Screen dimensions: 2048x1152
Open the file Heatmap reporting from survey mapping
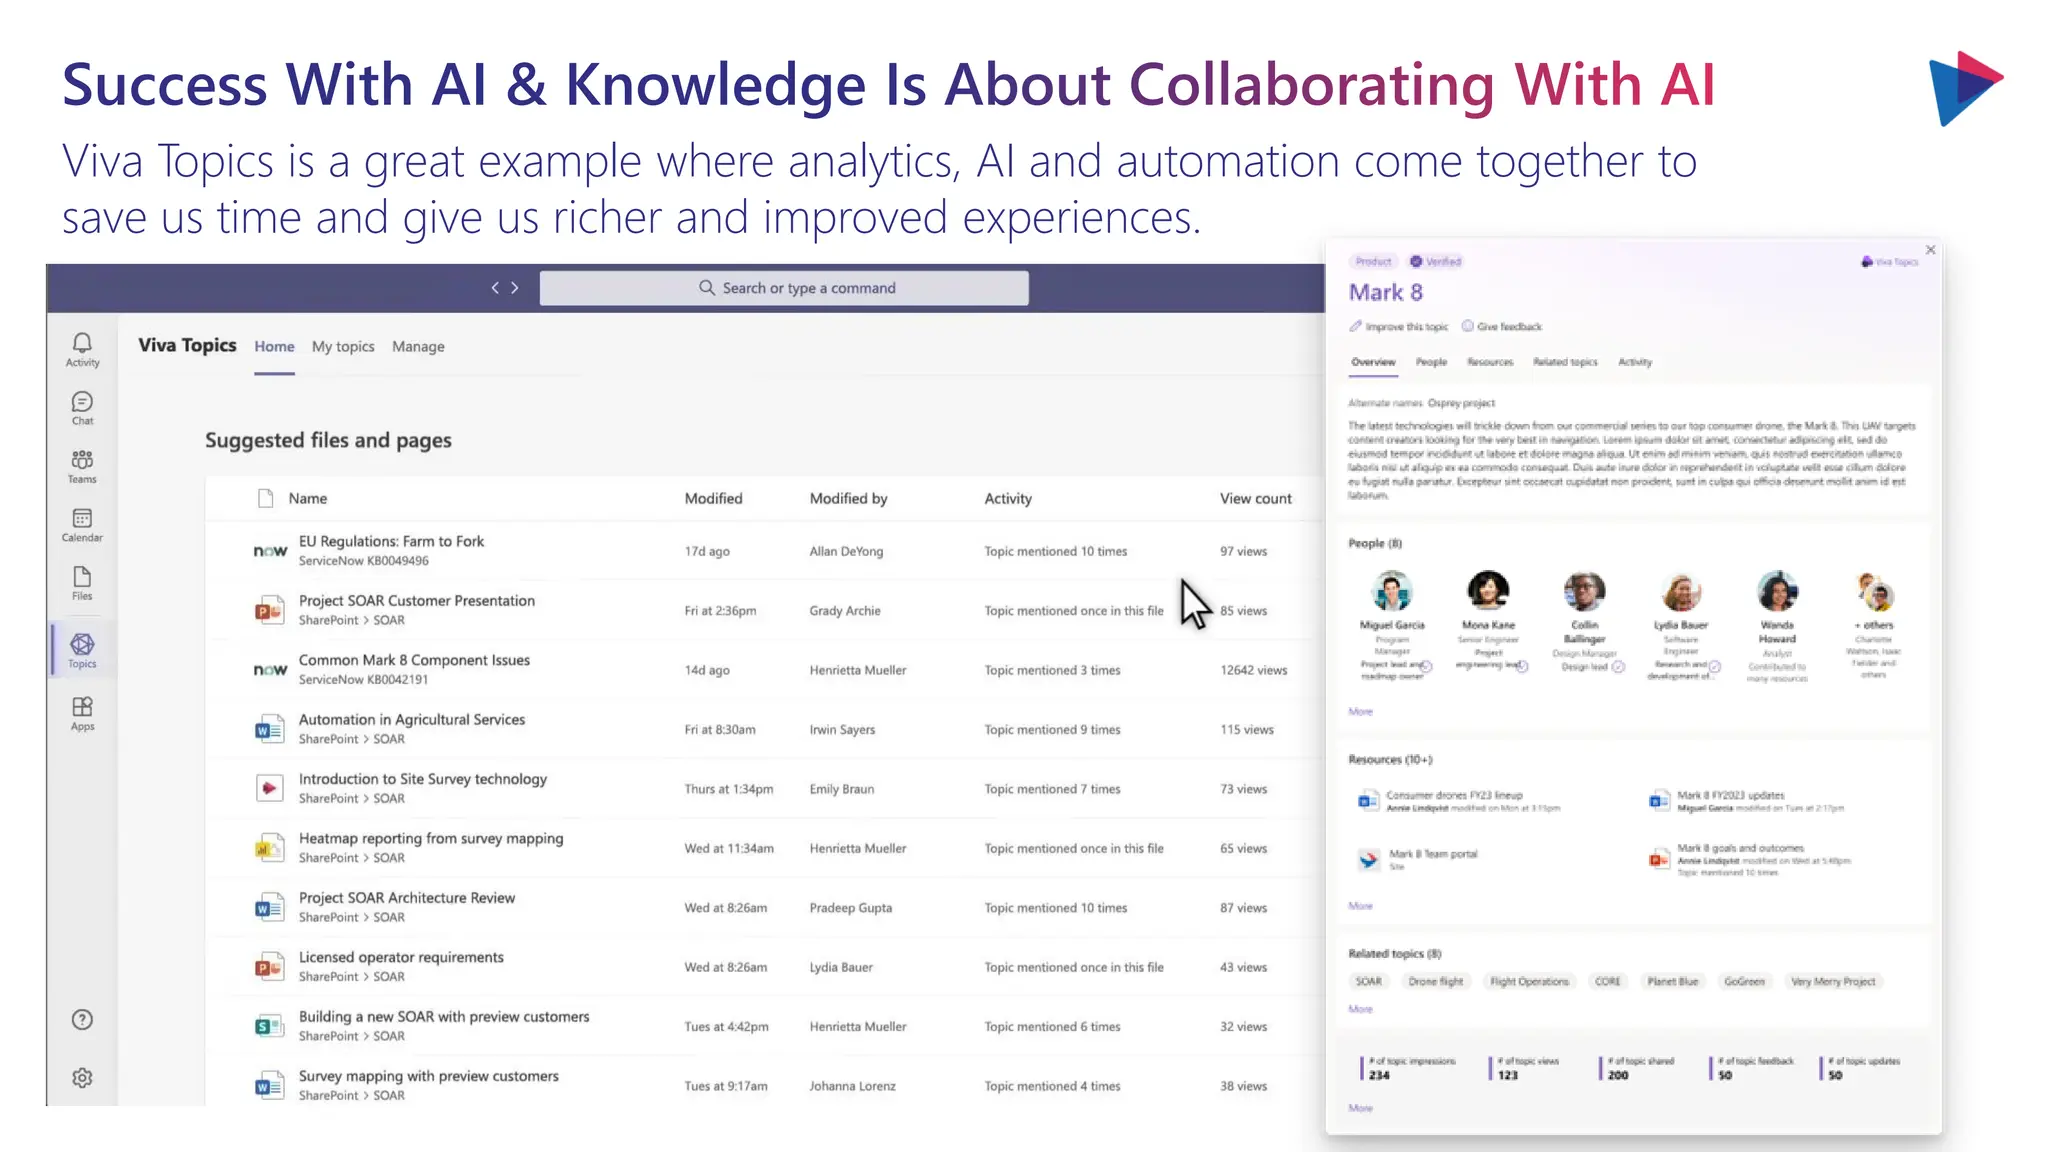[x=431, y=838]
